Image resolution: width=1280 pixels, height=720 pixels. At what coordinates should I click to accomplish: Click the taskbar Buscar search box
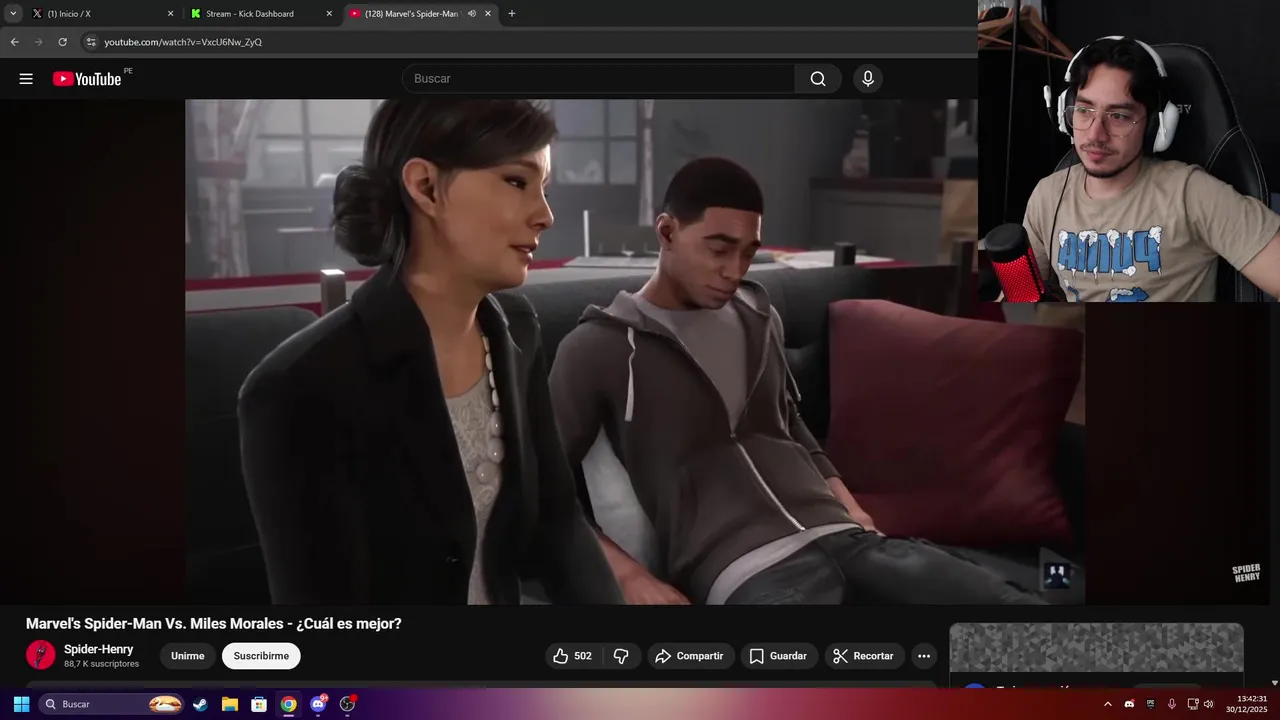[112, 704]
